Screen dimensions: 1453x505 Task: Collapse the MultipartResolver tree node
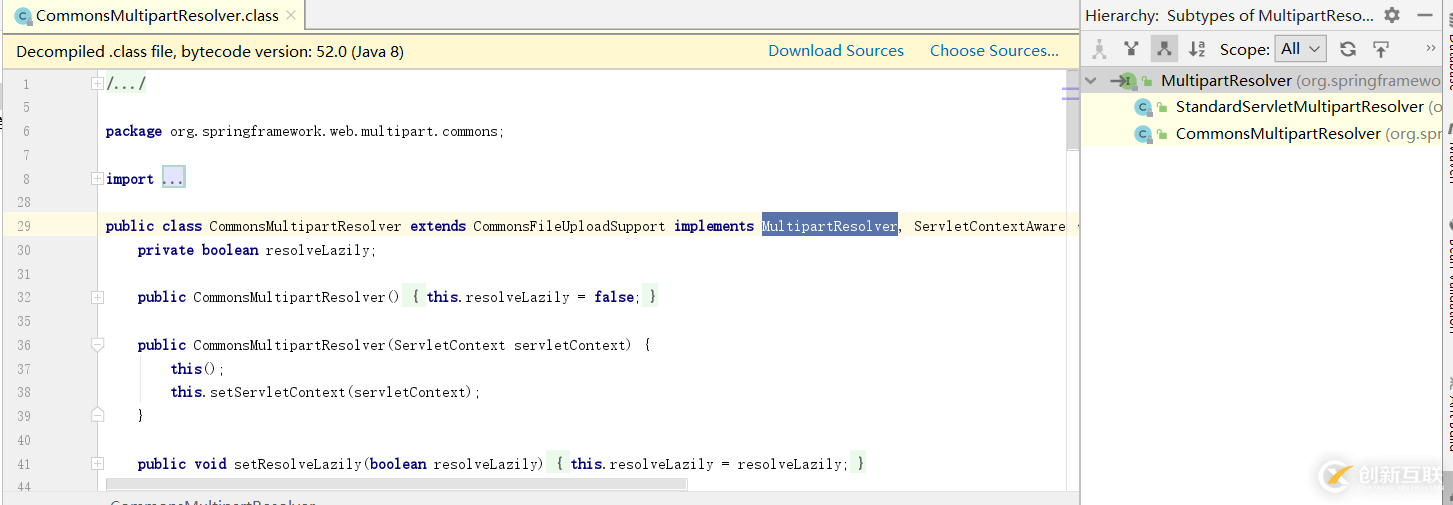click(x=1091, y=81)
